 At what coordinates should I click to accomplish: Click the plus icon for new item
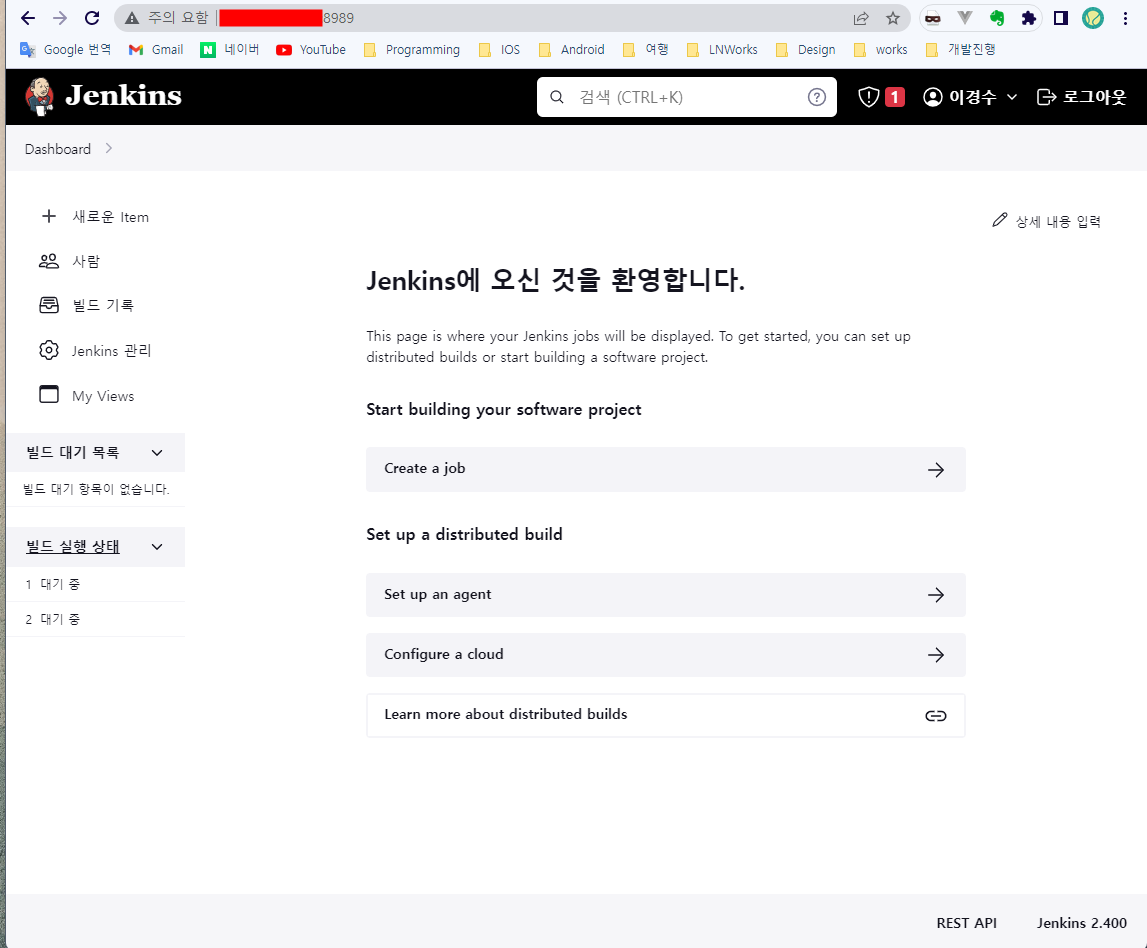pyautogui.click(x=49, y=216)
